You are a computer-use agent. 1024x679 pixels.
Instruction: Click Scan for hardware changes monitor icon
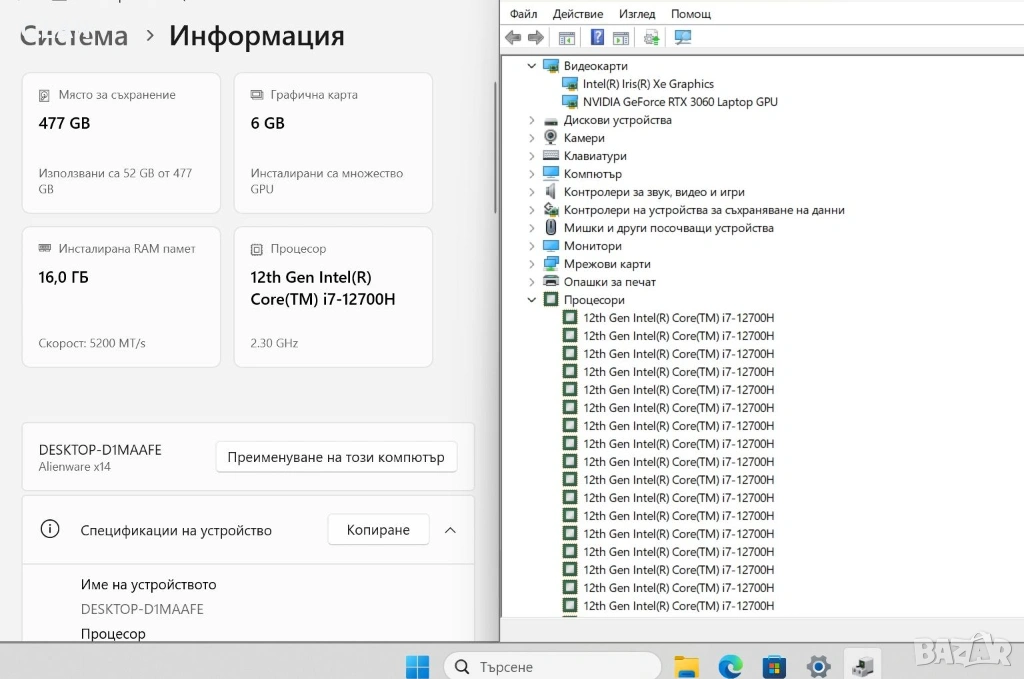[683, 38]
